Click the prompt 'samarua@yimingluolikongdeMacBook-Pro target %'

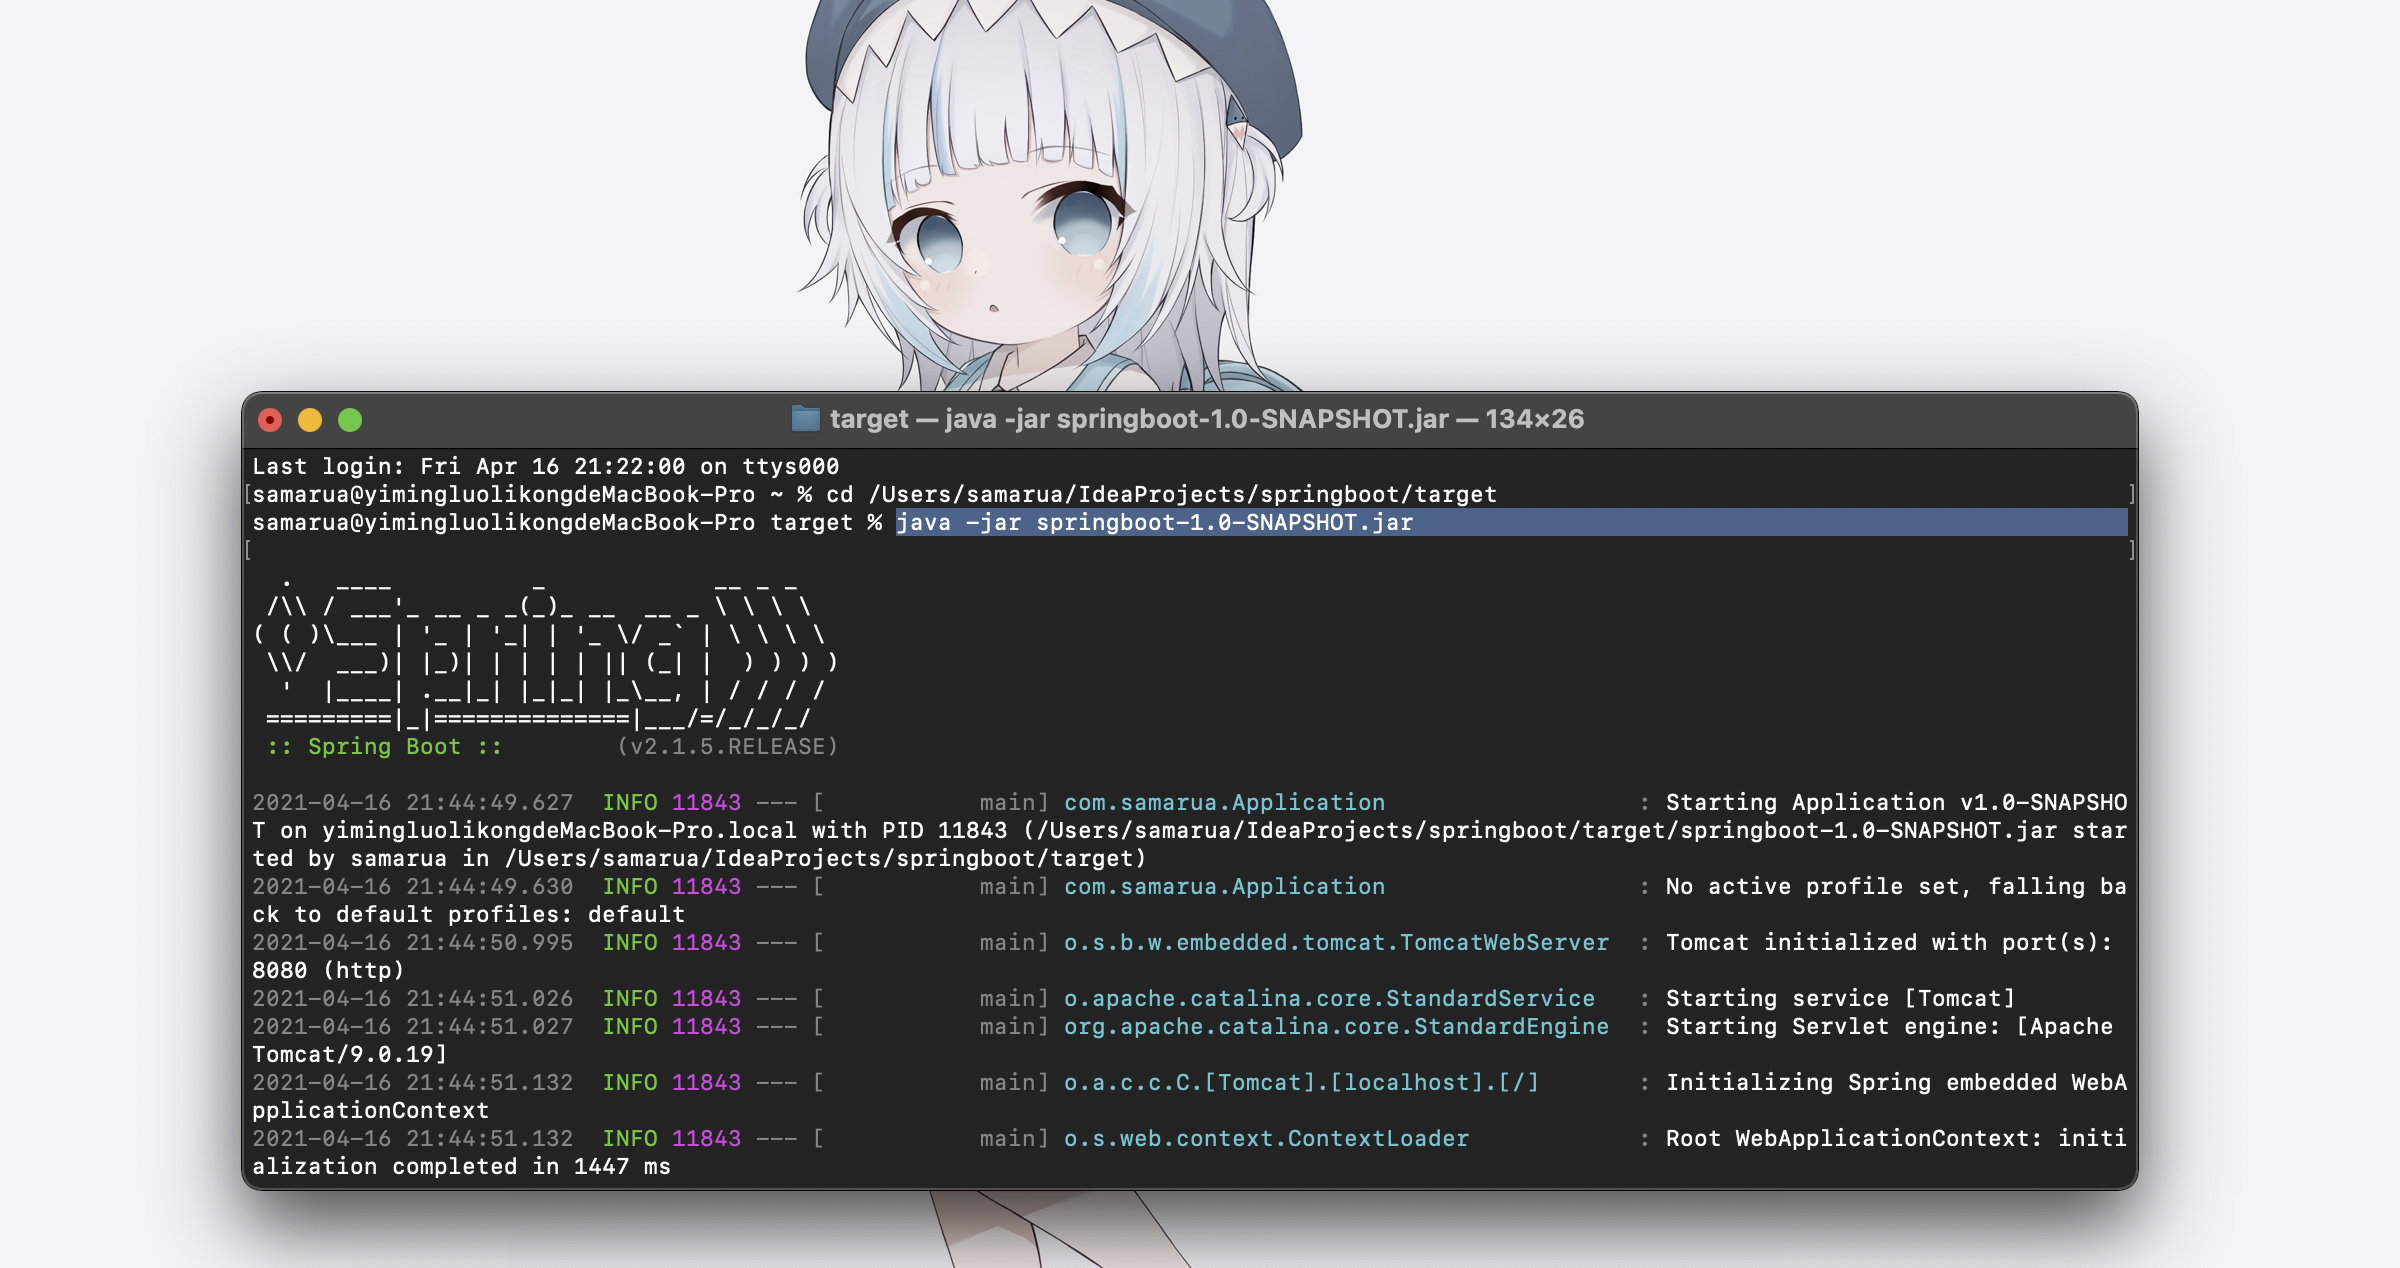tap(567, 522)
